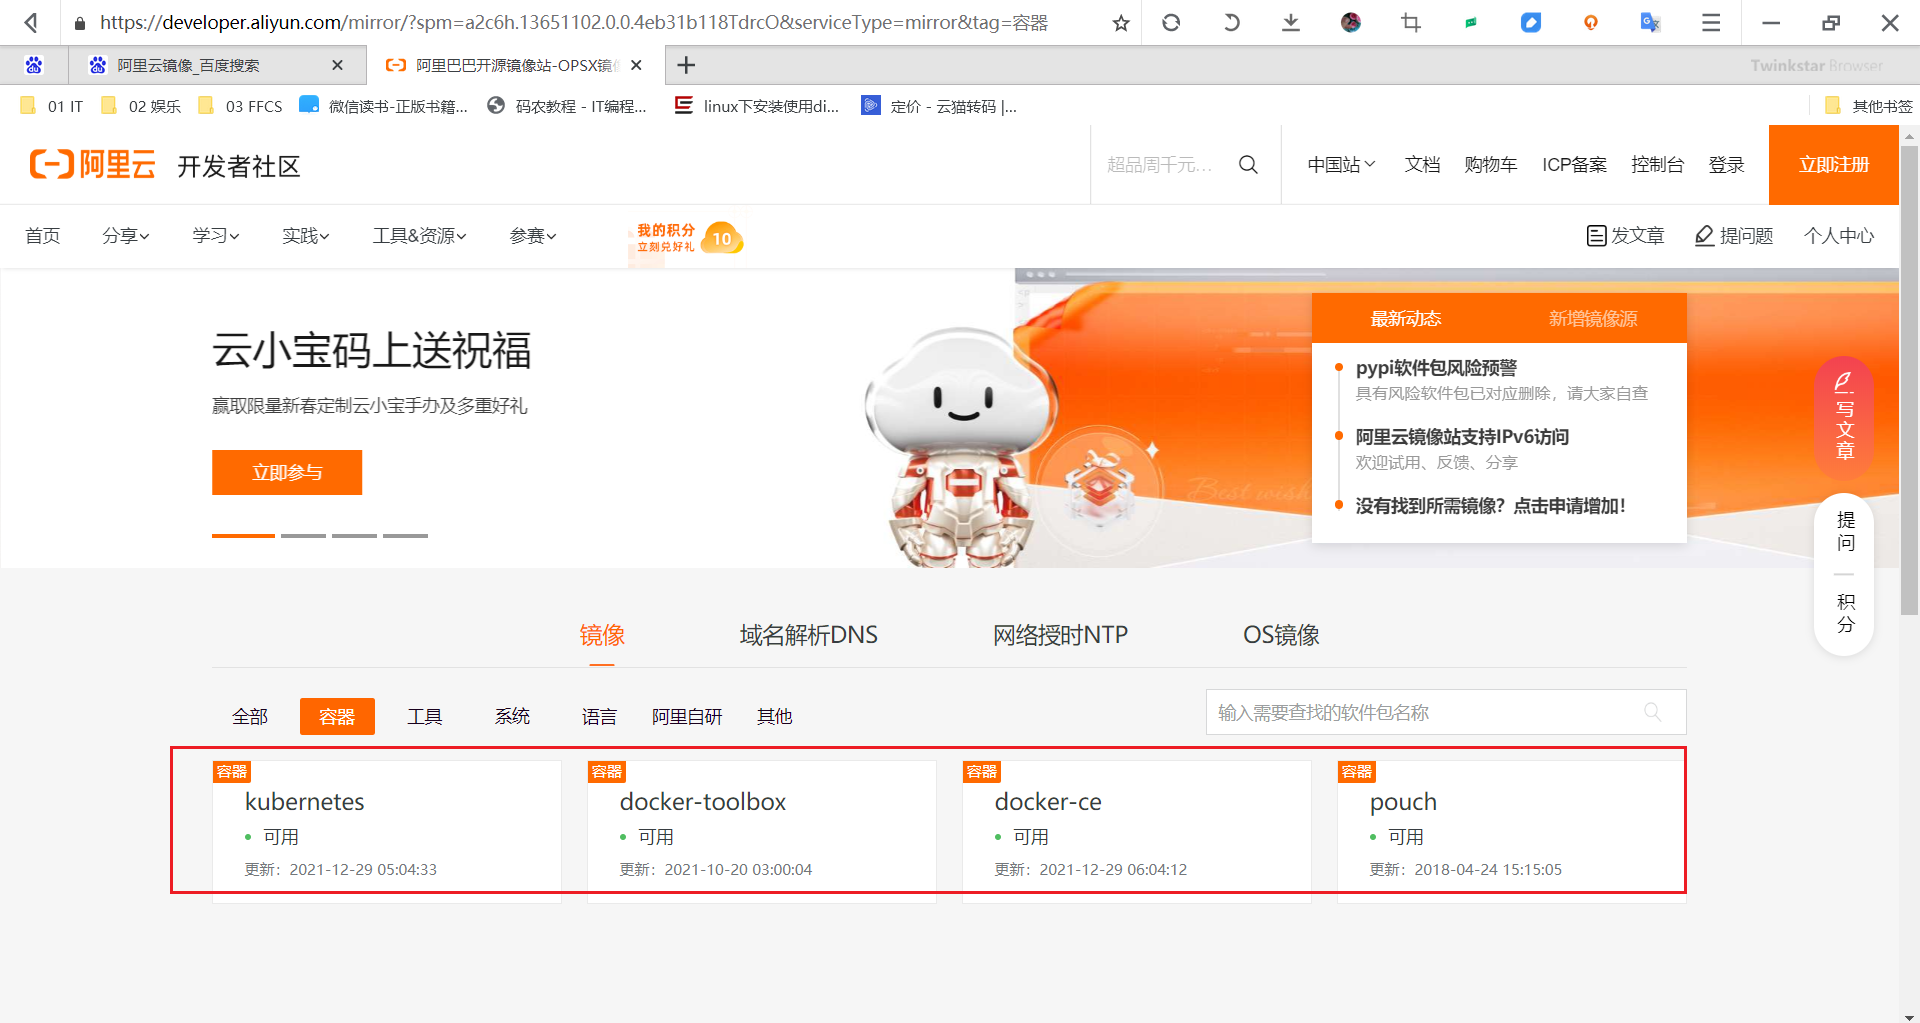The image size is (1920, 1023).
Task: Click the site search magnifier icon
Action: [1248, 165]
